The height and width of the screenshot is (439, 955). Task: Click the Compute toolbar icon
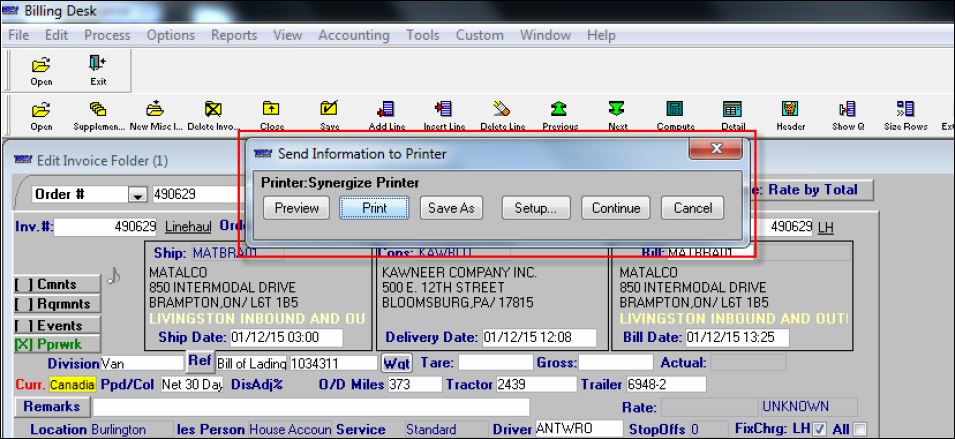pos(675,114)
